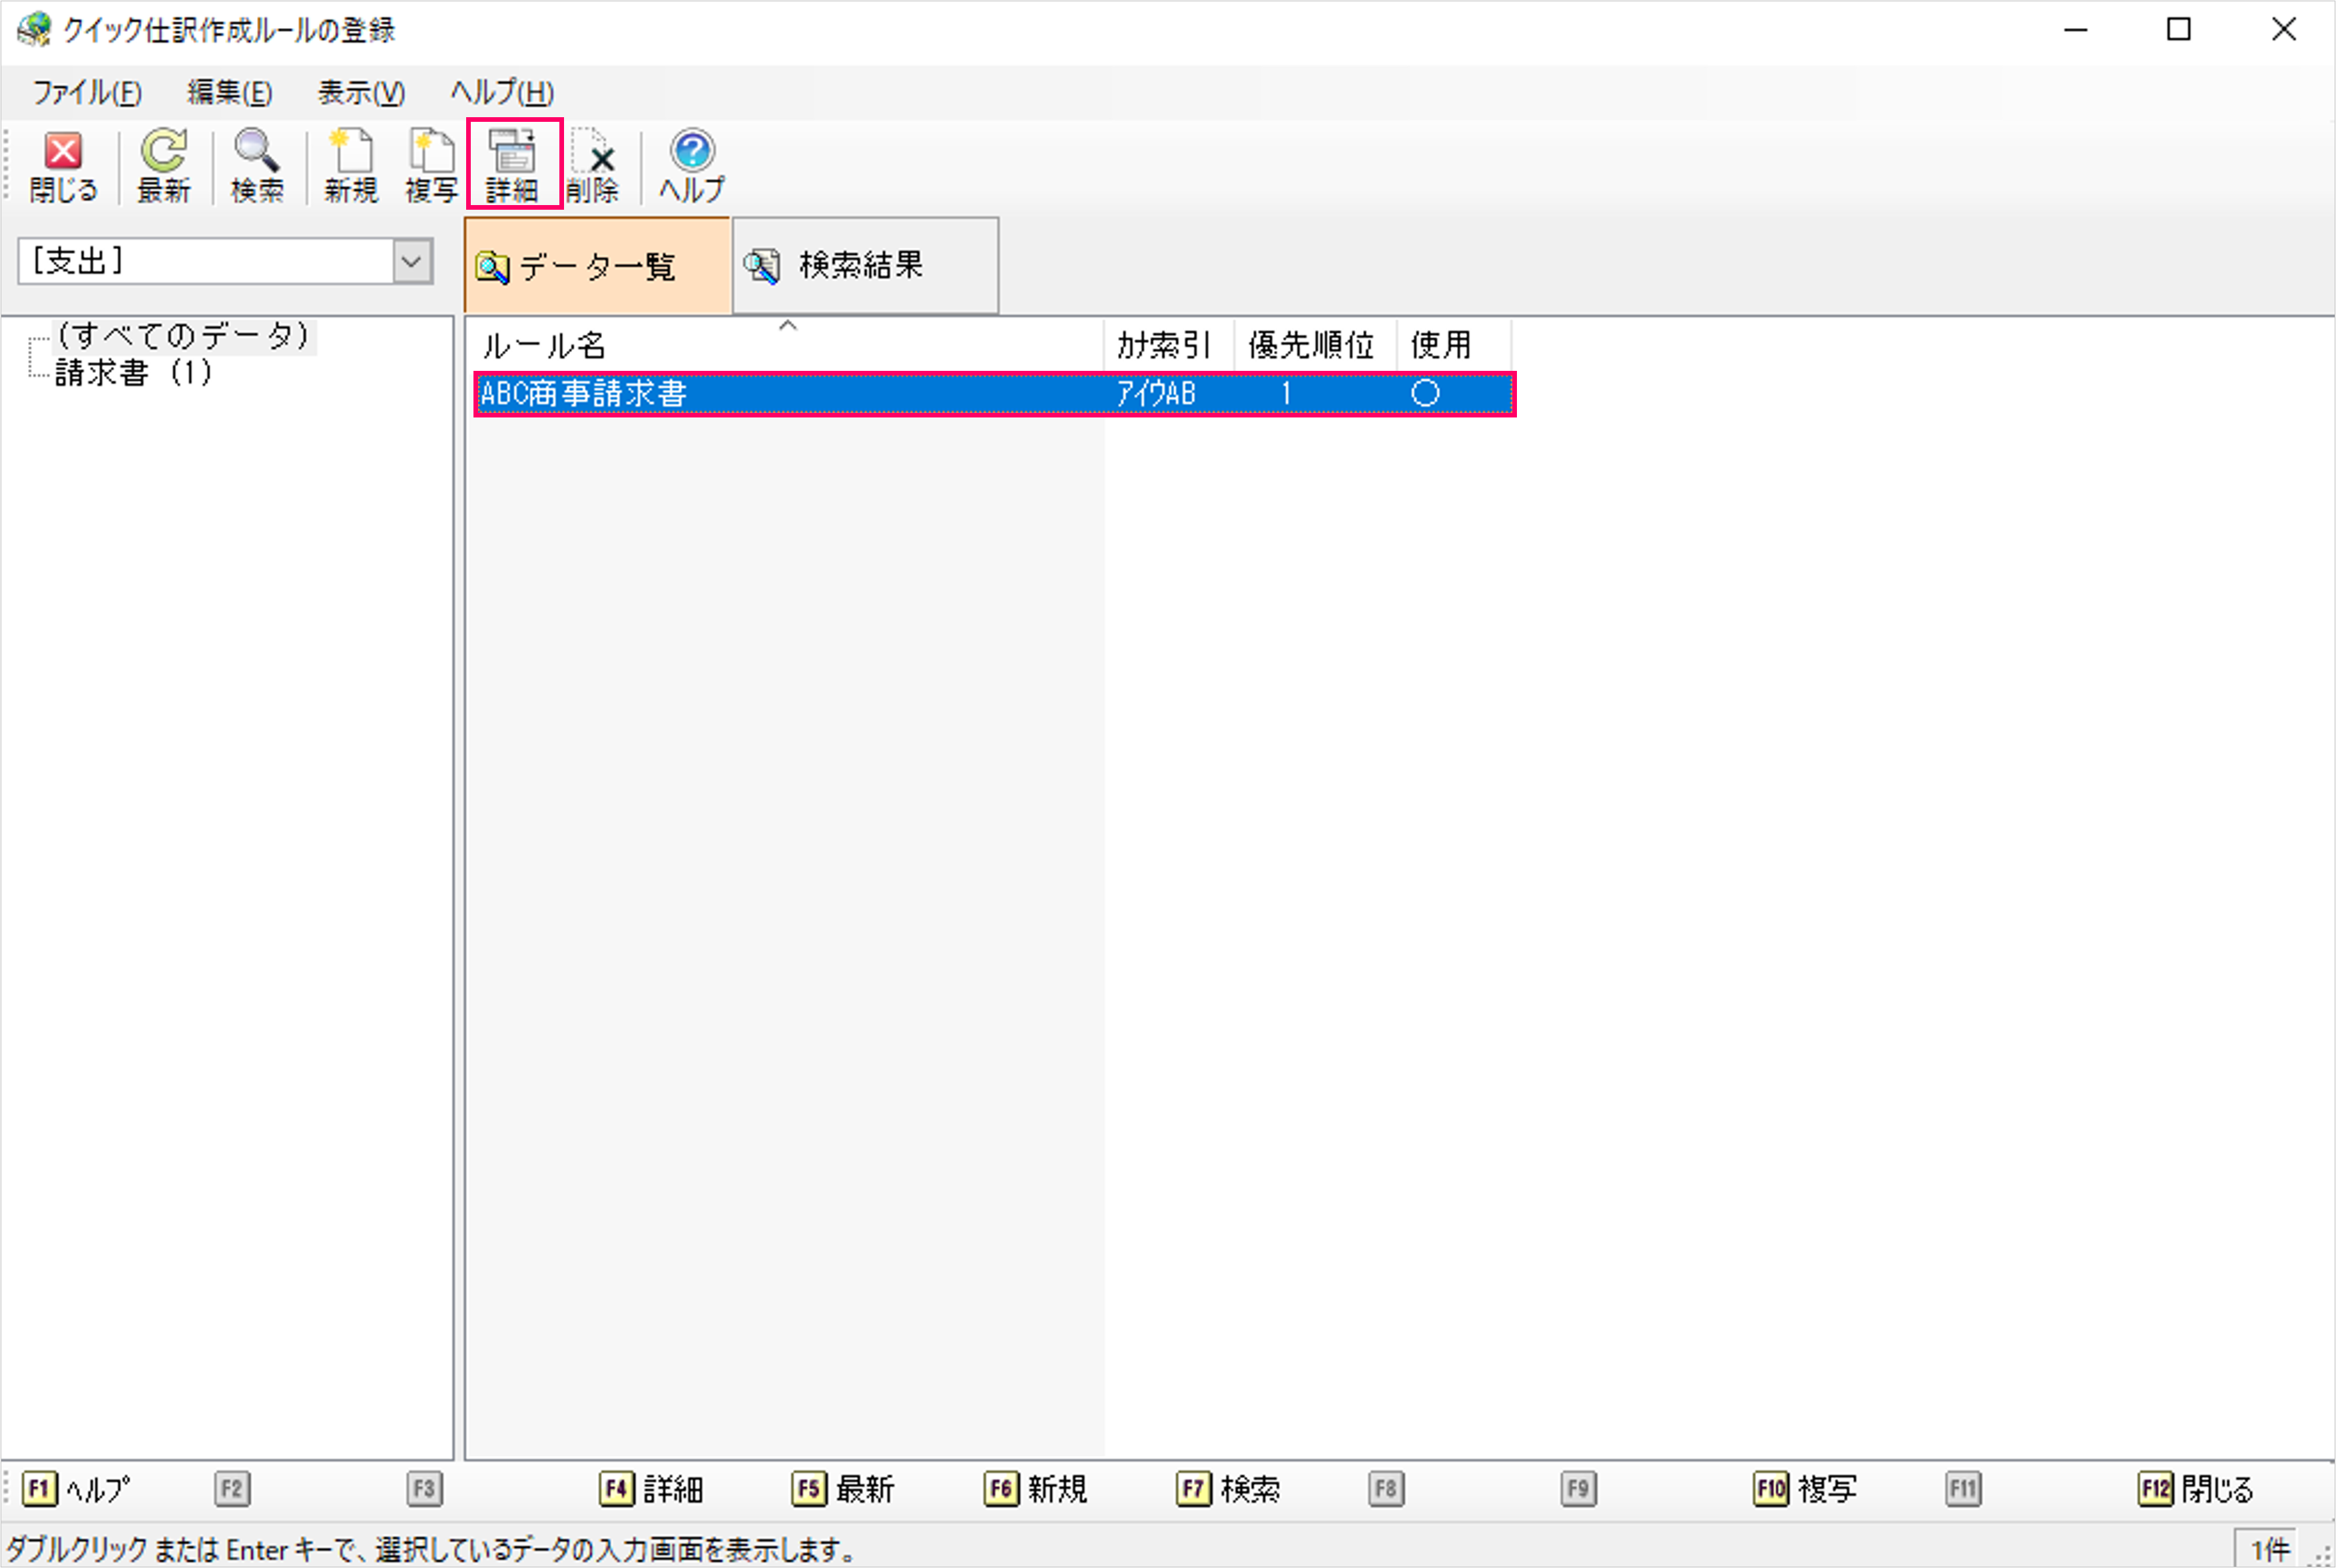Click the 閉じる (close) toolbar icon
This screenshot has height=1568, width=2336.
62,166
